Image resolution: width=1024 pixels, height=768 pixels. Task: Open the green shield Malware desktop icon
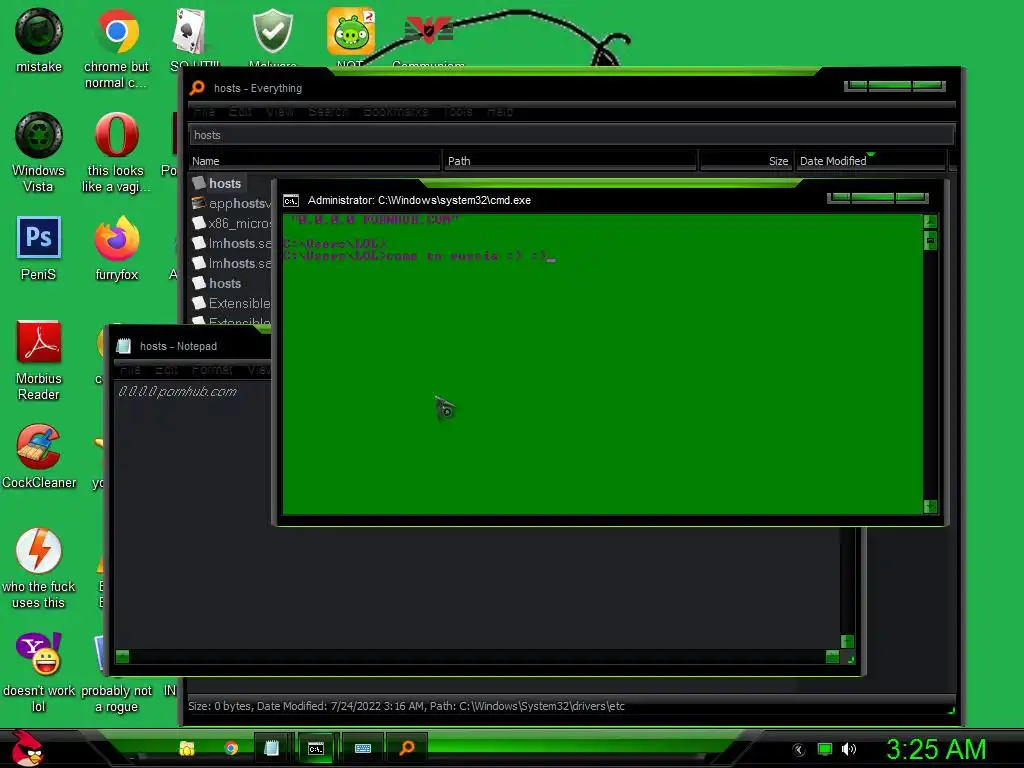(x=272, y=31)
